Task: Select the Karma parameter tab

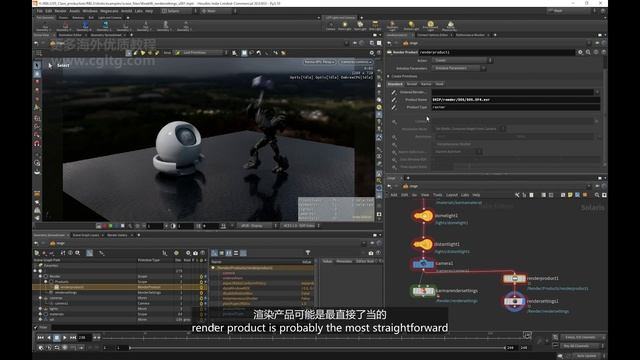Action: (426, 84)
